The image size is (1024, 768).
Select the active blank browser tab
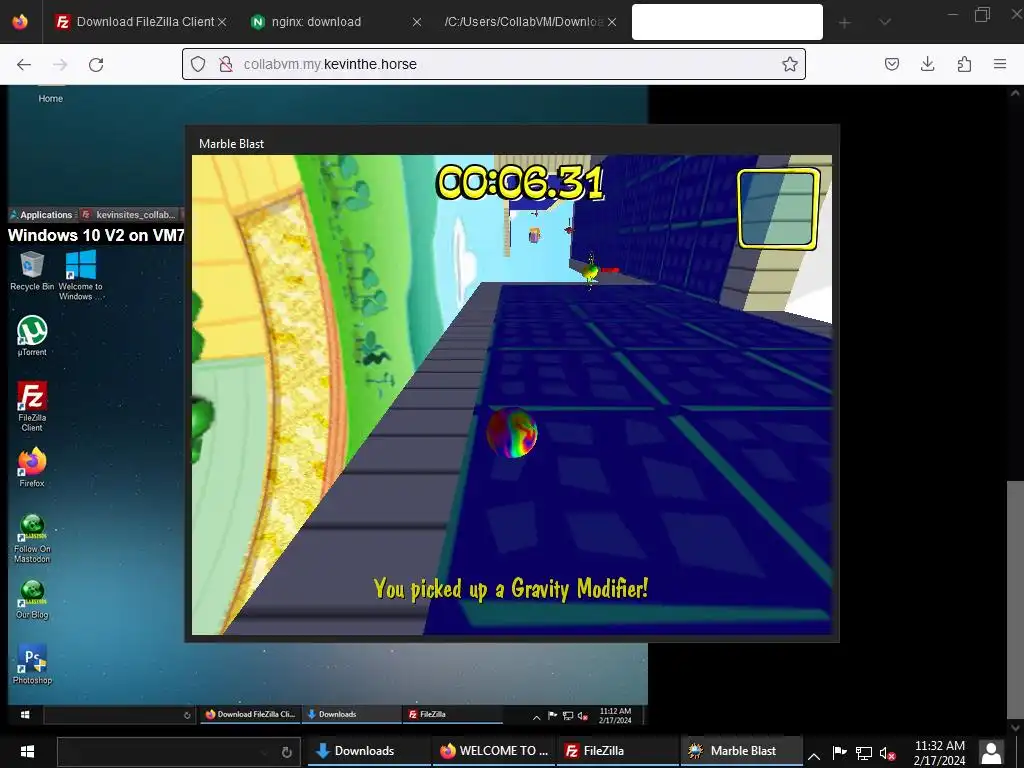point(727,22)
